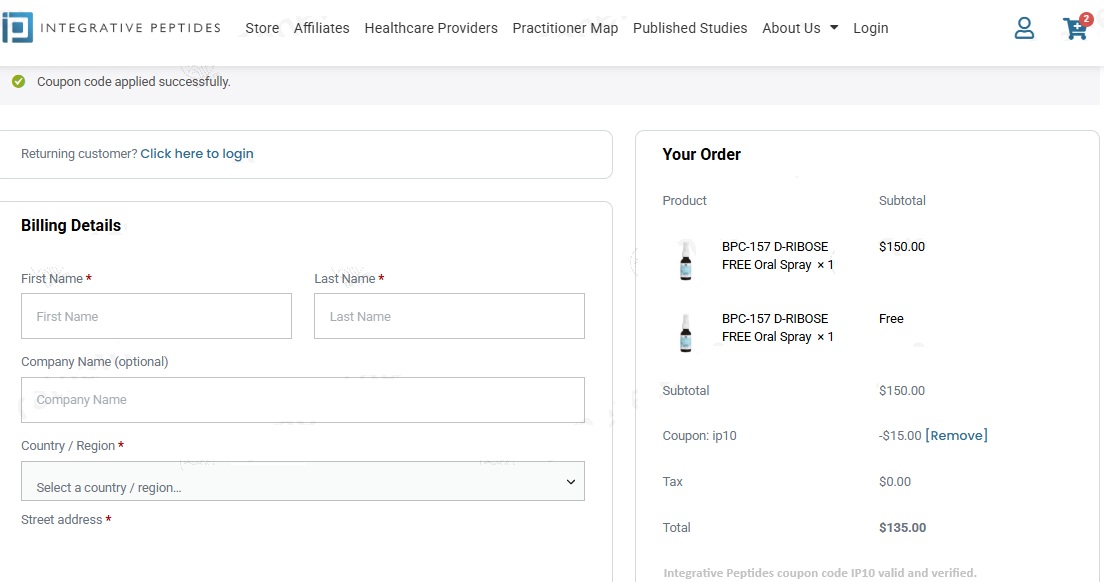Screen dimensions: 1104x582
Task: Open the Affiliates menu item
Action: click(322, 28)
